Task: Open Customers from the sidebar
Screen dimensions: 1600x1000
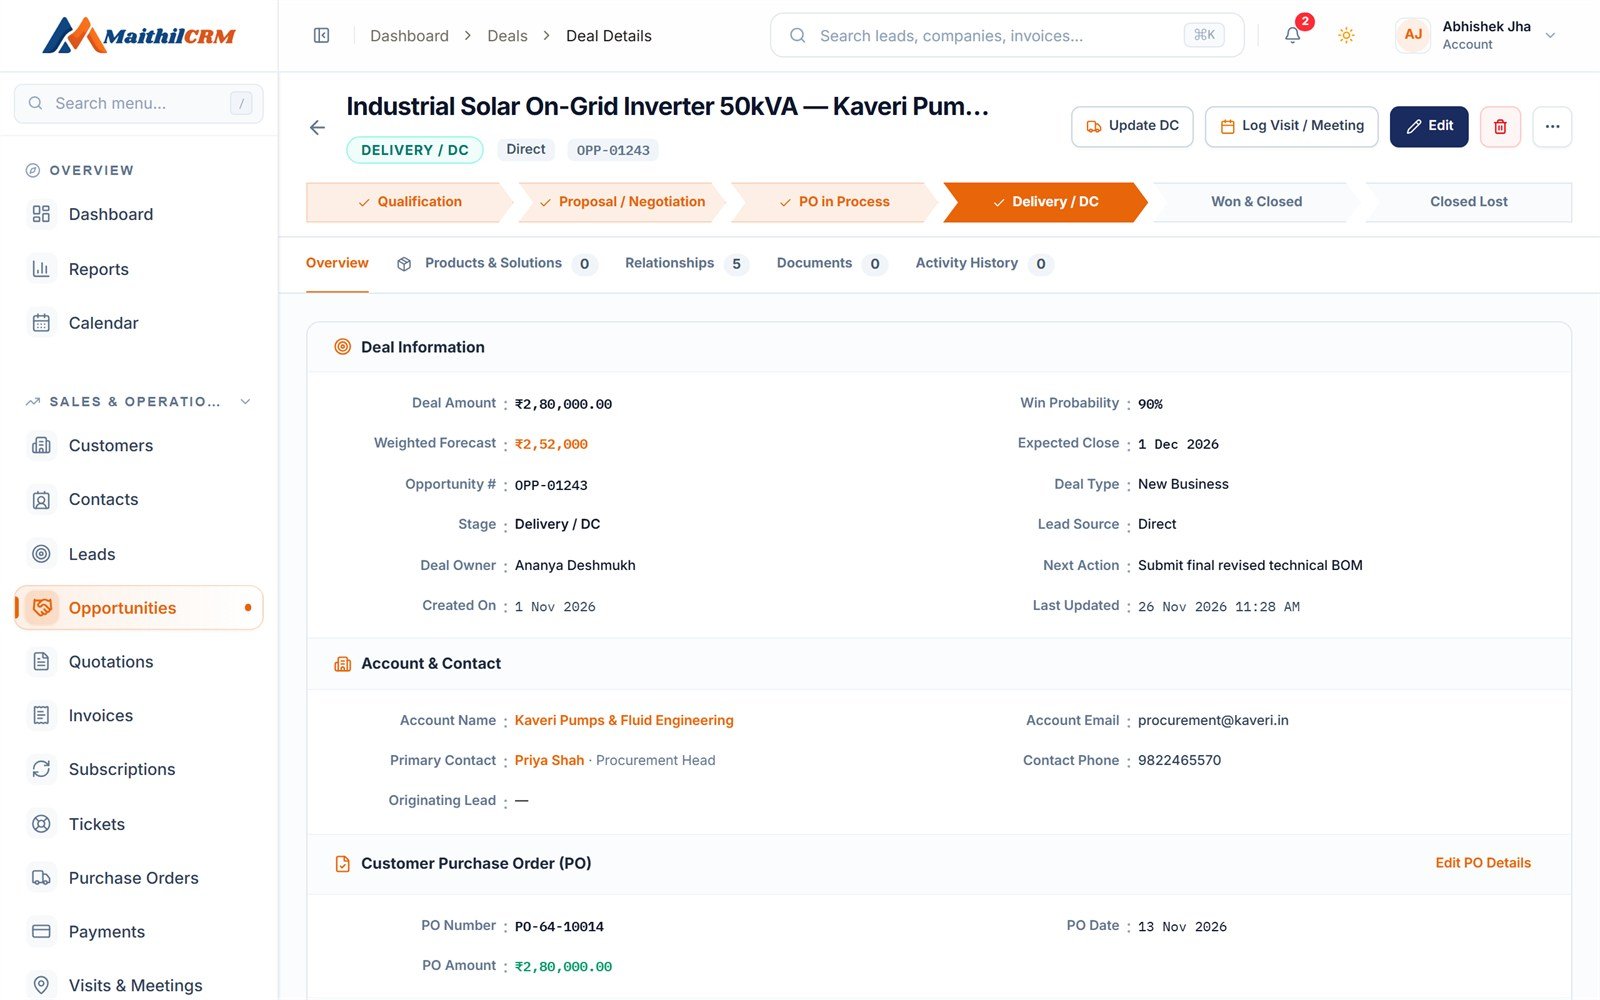Action: 139,446
